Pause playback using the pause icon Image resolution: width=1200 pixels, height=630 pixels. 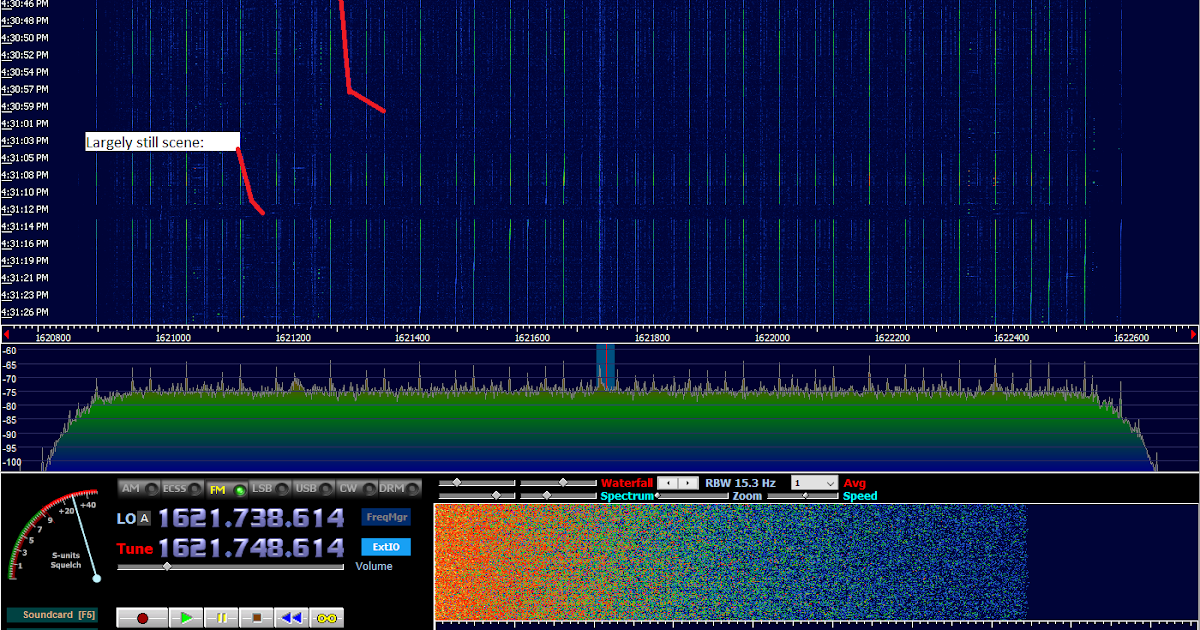(x=221, y=616)
